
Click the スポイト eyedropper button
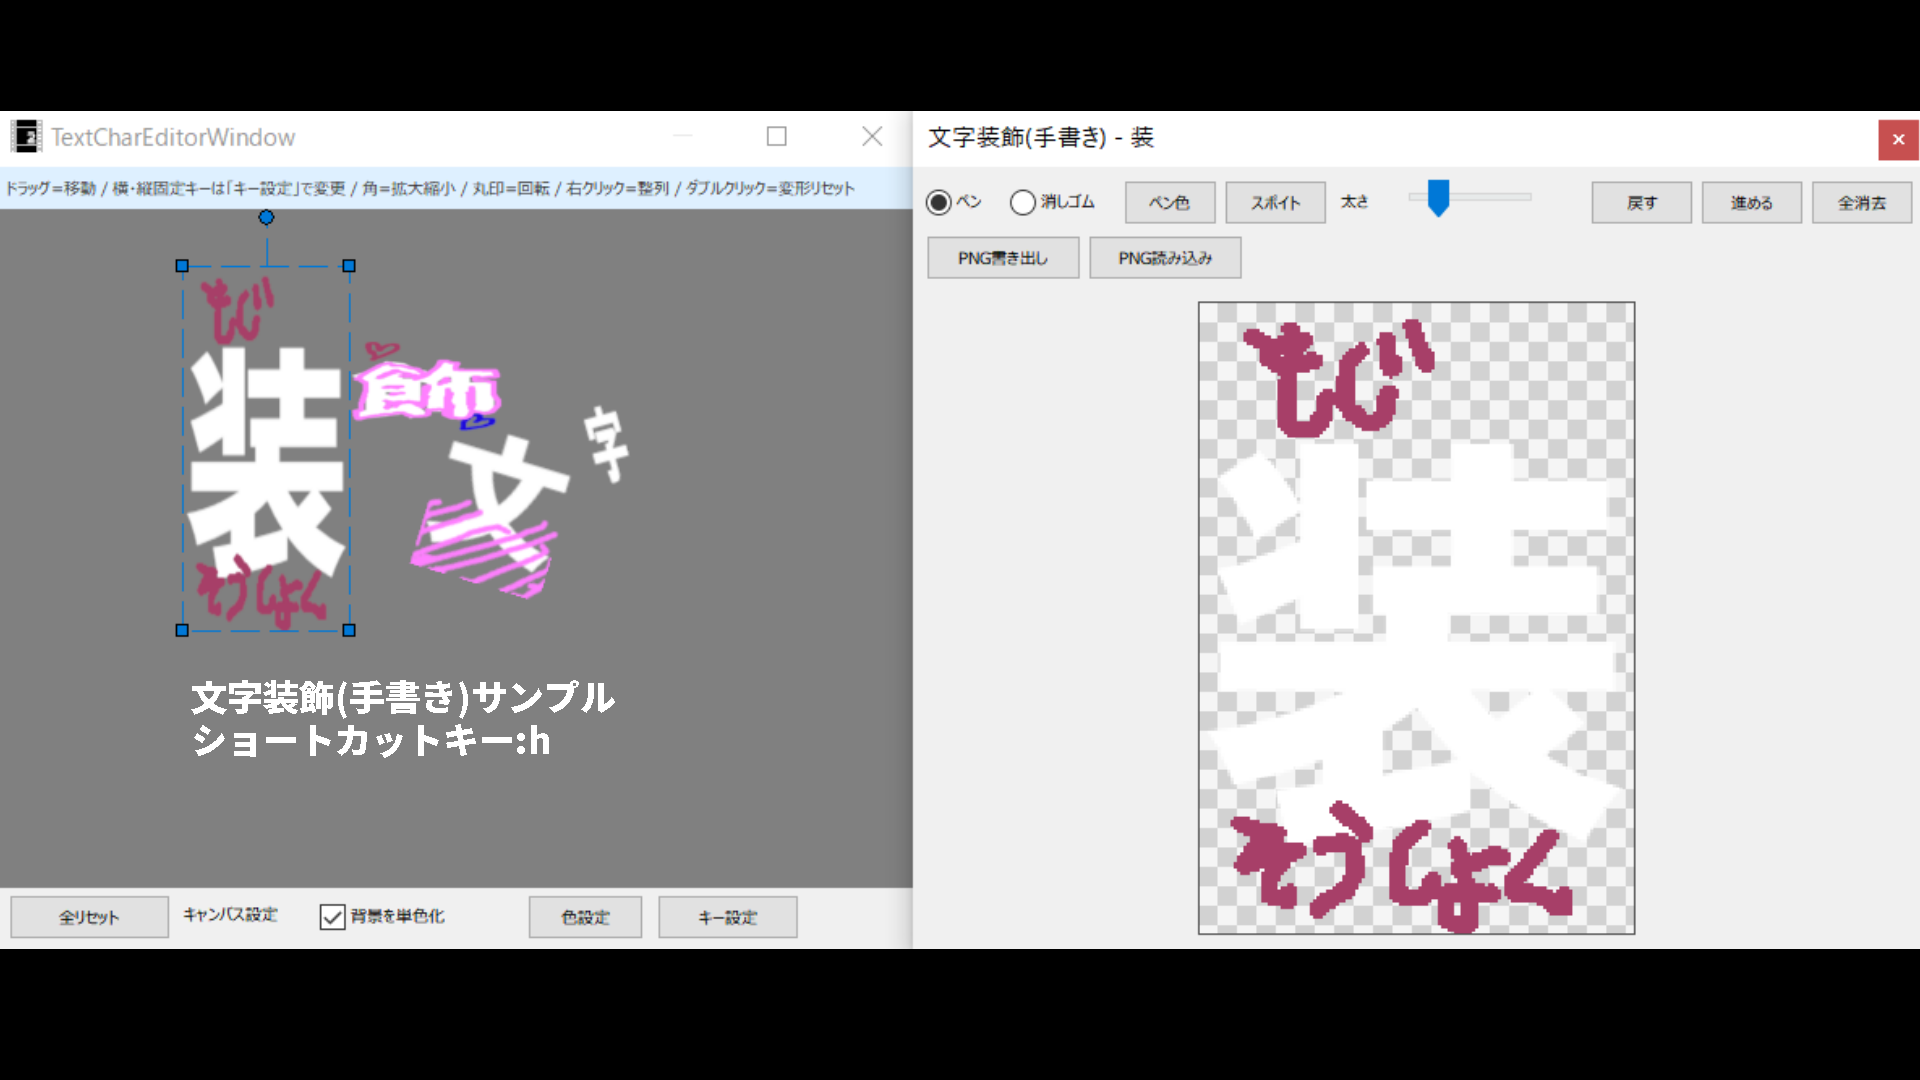(x=1275, y=202)
